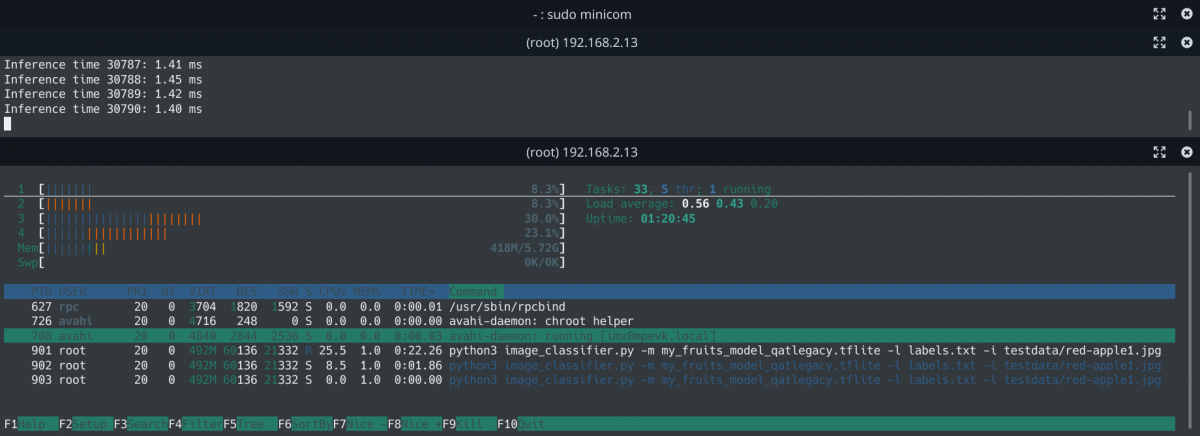Expand the upper 192.168.2.13 terminal pane
This screenshot has width=1200, height=436.
[1159, 42]
